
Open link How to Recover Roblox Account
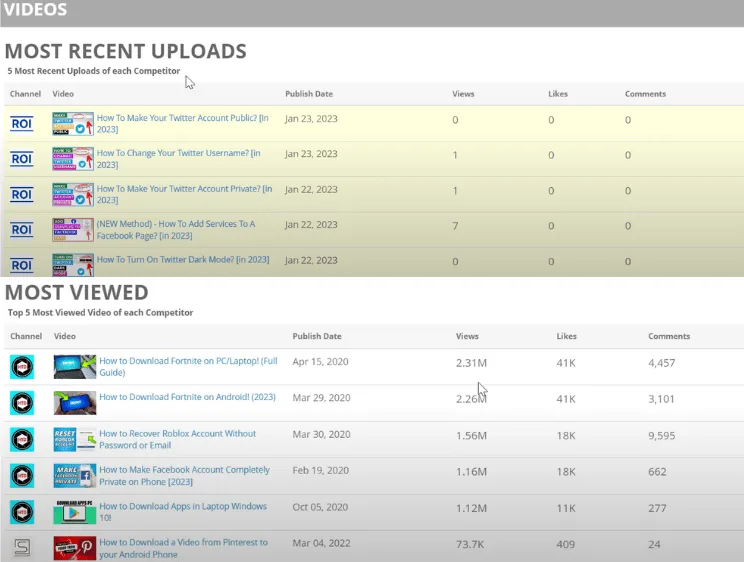tap(177, 439)
